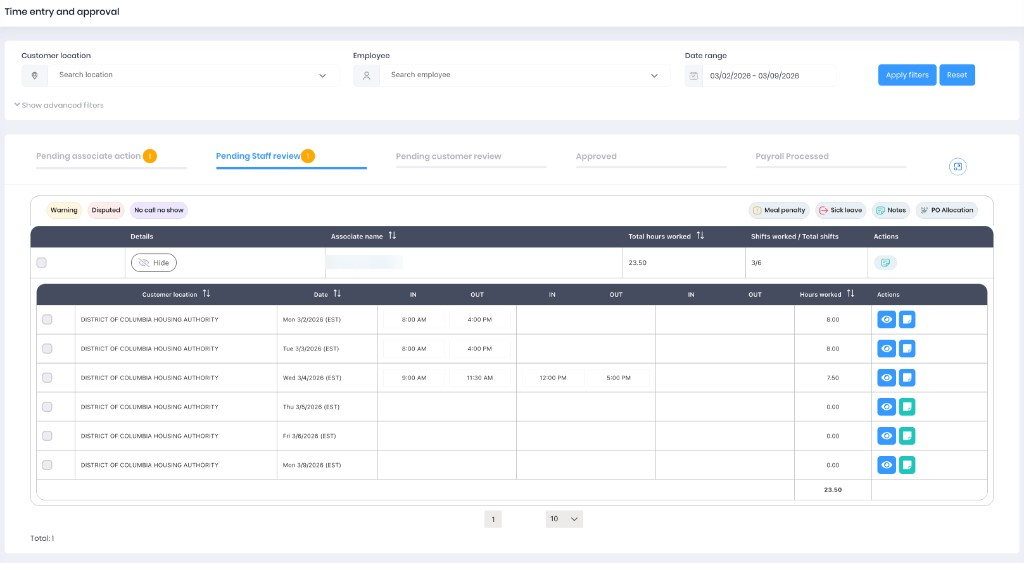Click the Notes legend chip
1024x563 pixels.
coord(891,210)
